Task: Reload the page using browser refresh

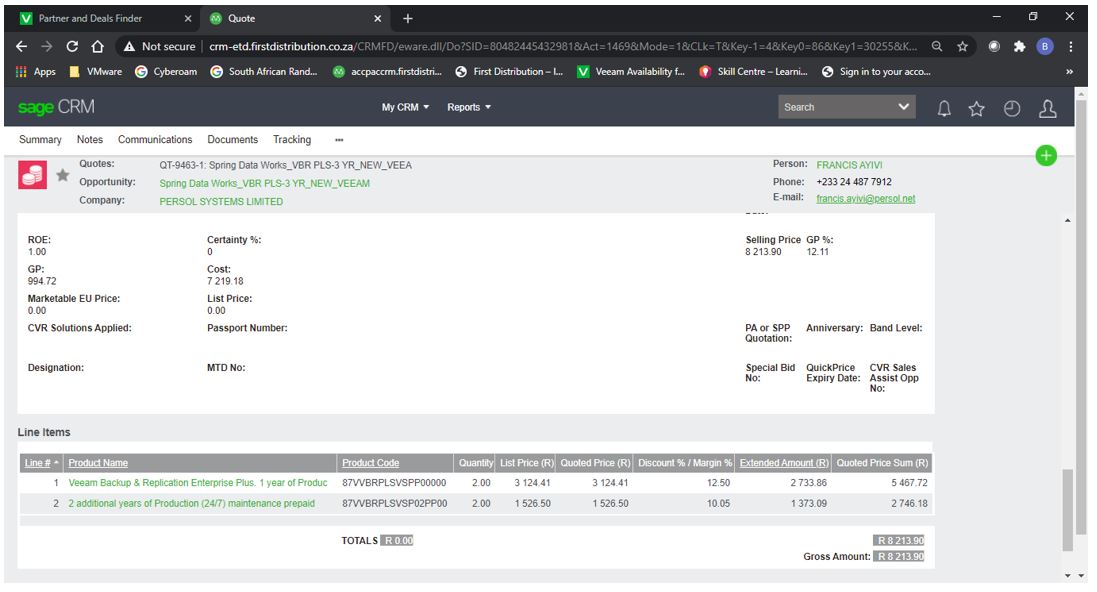Action: coord(72,46)
